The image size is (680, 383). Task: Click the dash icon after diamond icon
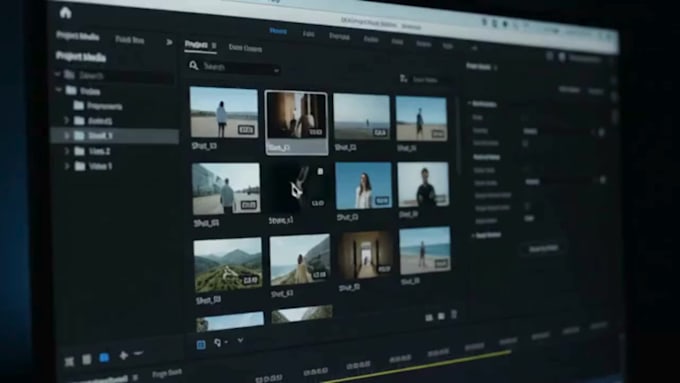(138, 354)
